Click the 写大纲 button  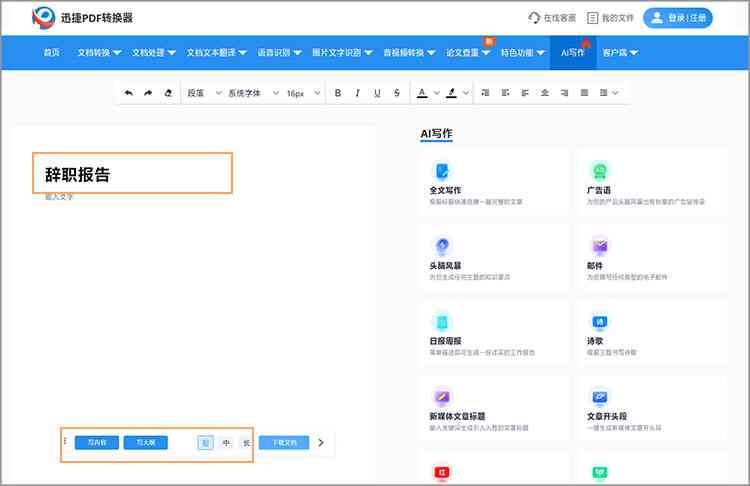146,443
